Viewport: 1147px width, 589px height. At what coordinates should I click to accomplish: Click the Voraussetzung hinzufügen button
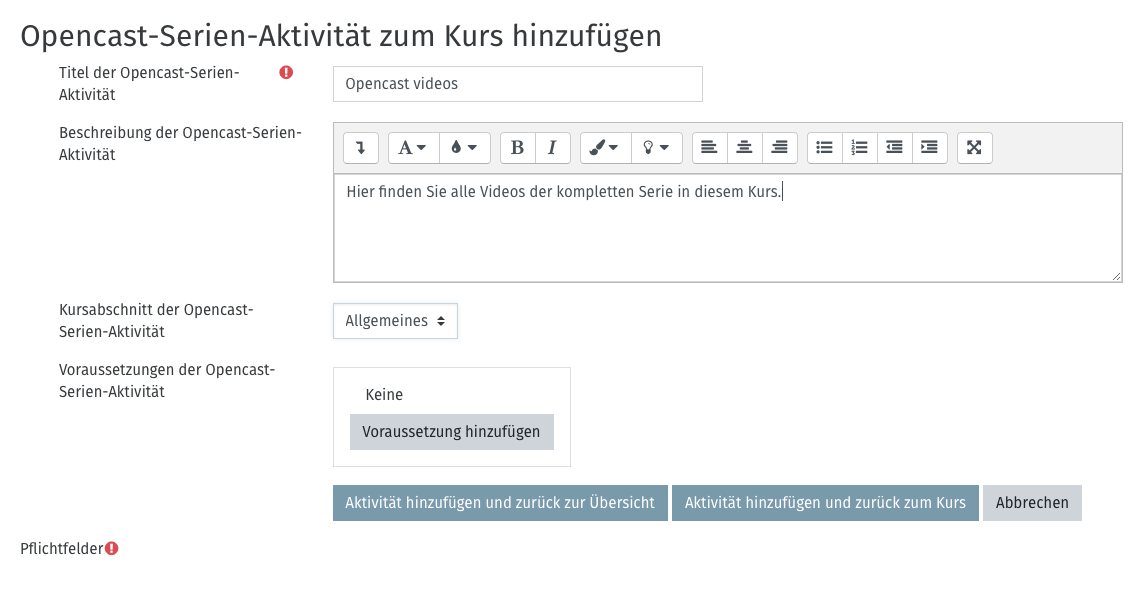(x=451, y=432)
